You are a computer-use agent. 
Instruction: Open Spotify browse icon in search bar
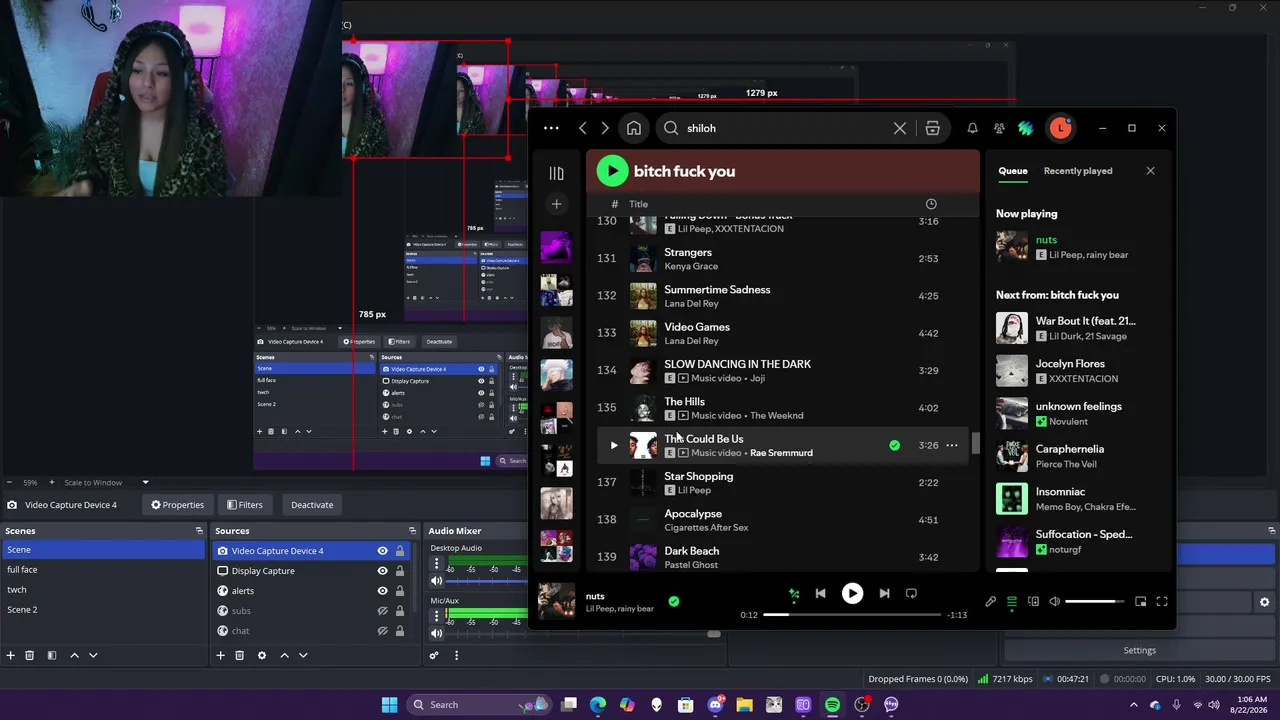pyautogui.click(x=932, y=128)
